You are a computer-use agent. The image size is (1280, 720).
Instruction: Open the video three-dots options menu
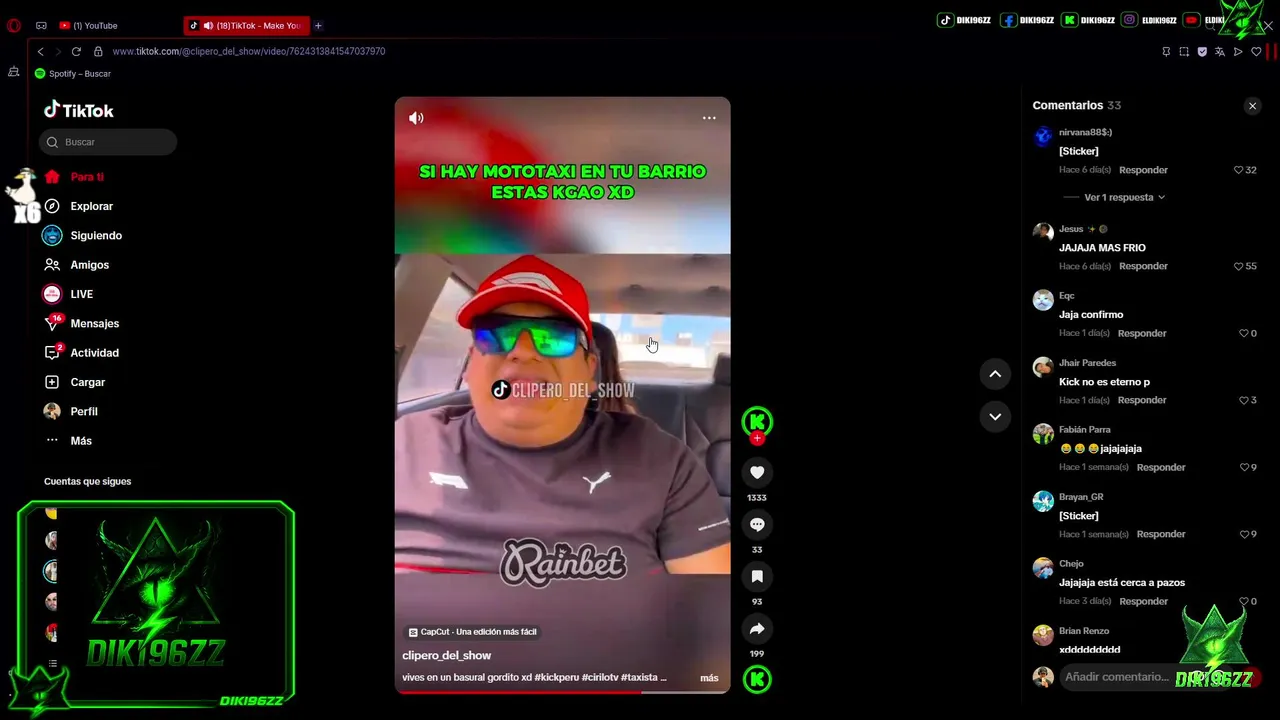click(x=709, y=118)
